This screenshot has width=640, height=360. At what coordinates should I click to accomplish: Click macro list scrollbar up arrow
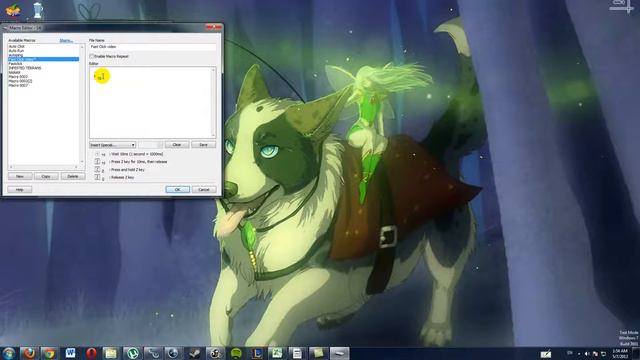click(82, 47)
